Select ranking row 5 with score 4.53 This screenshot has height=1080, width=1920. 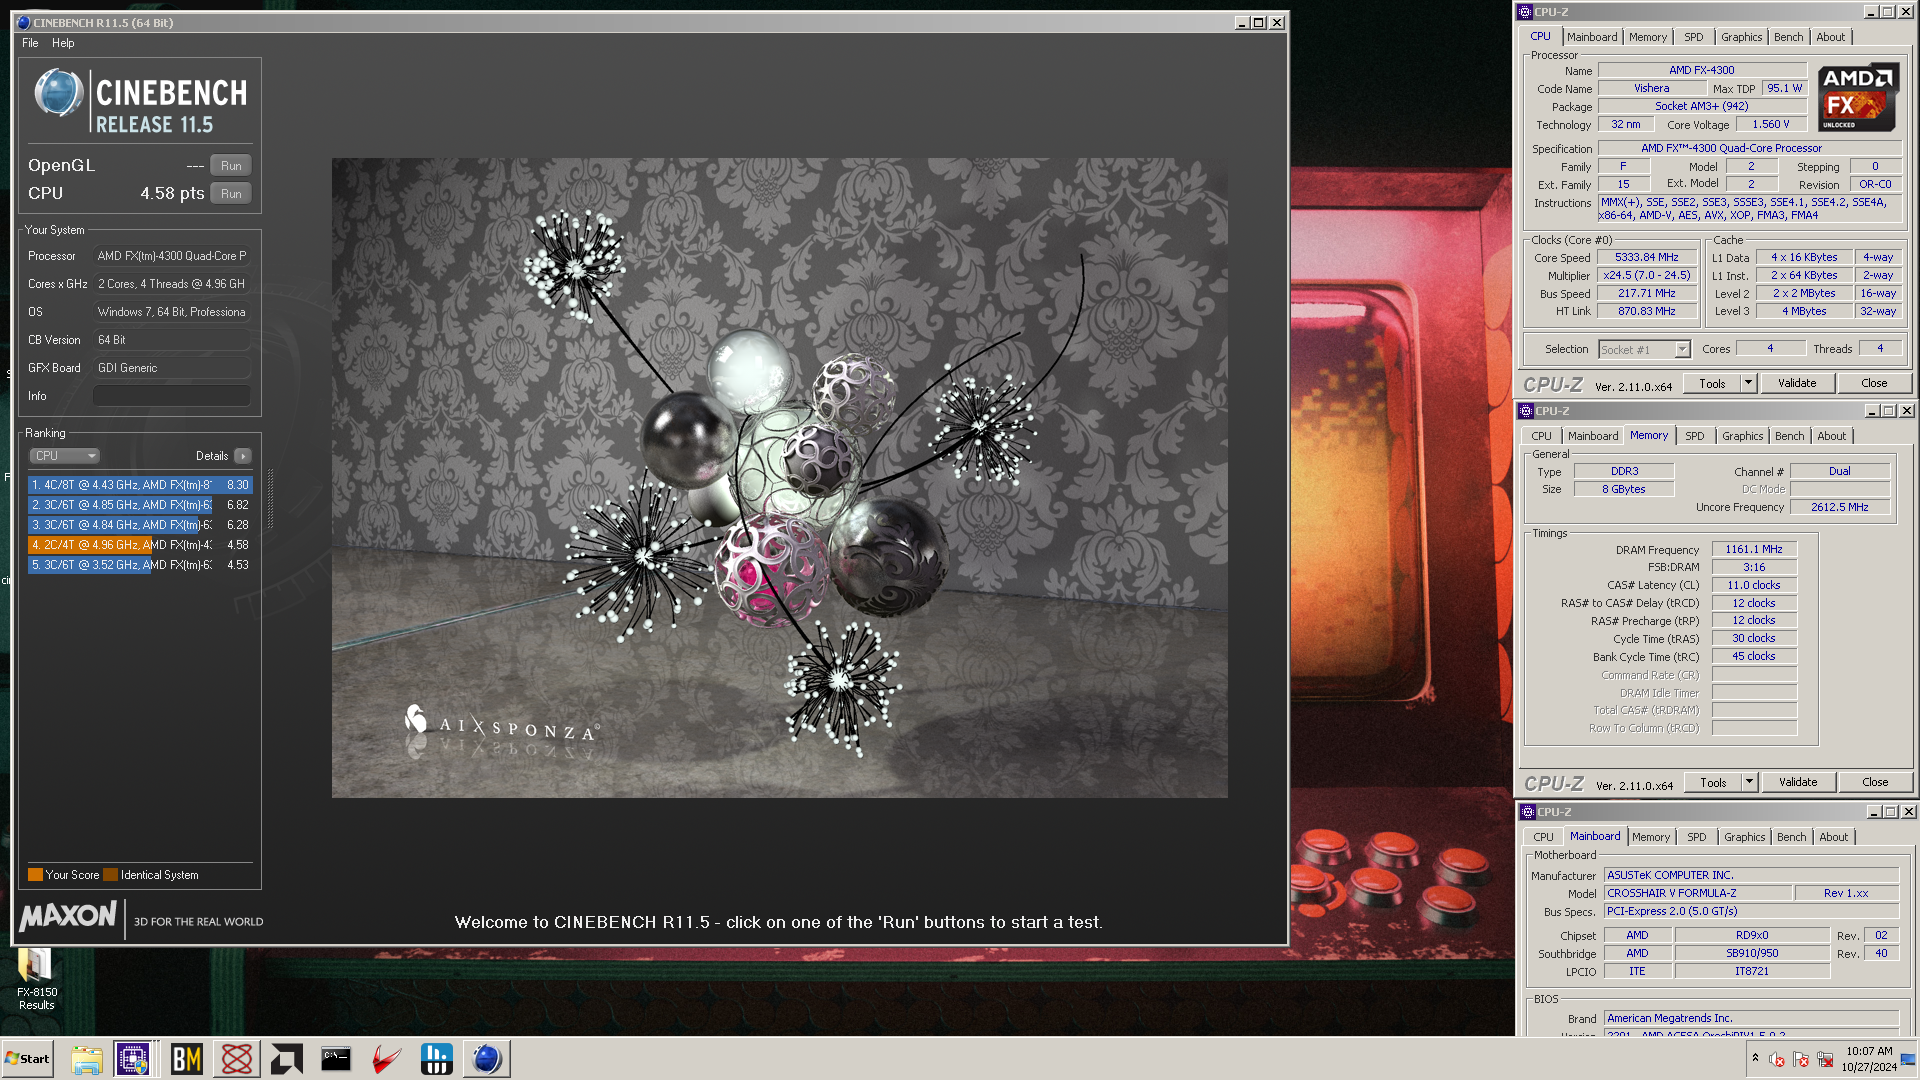click(x=140, y=565)
